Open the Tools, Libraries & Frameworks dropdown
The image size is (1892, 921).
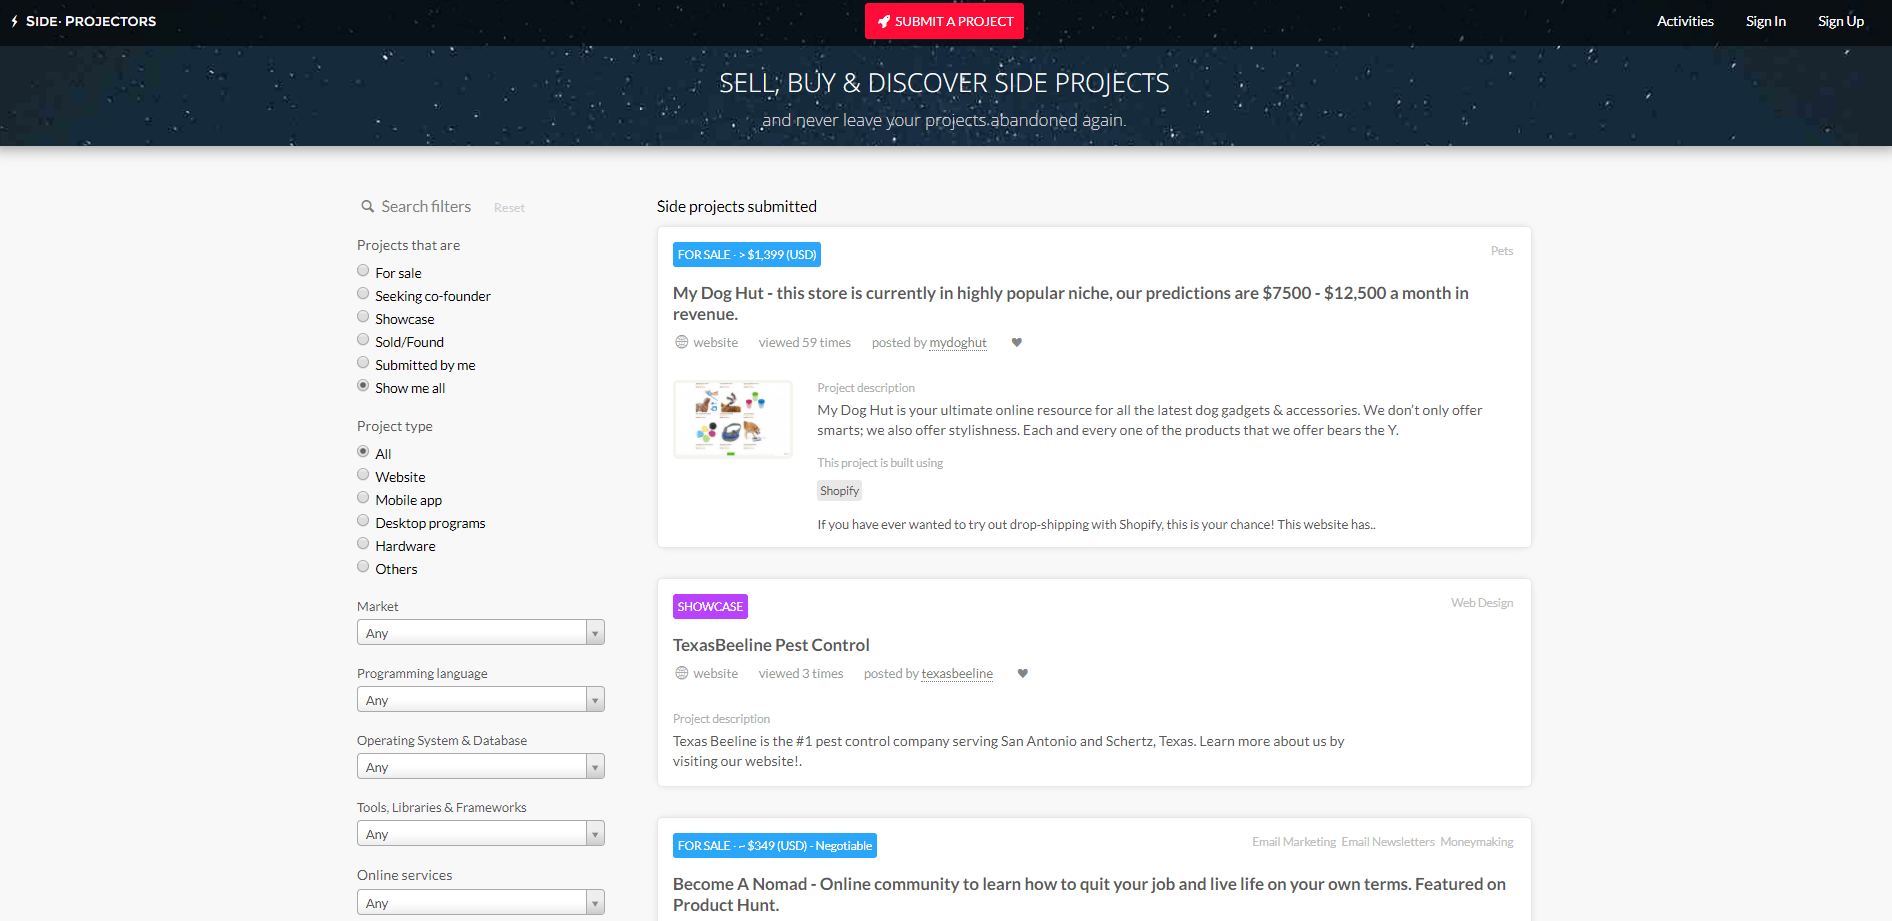pyautogui.click(x=480, y=834)
